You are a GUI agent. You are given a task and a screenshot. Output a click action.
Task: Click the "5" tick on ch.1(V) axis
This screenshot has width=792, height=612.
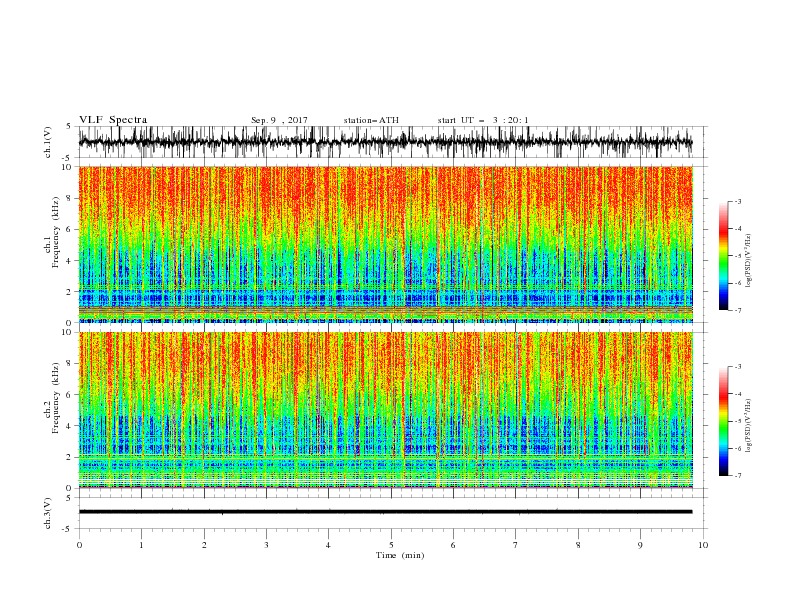click(69, 126)
